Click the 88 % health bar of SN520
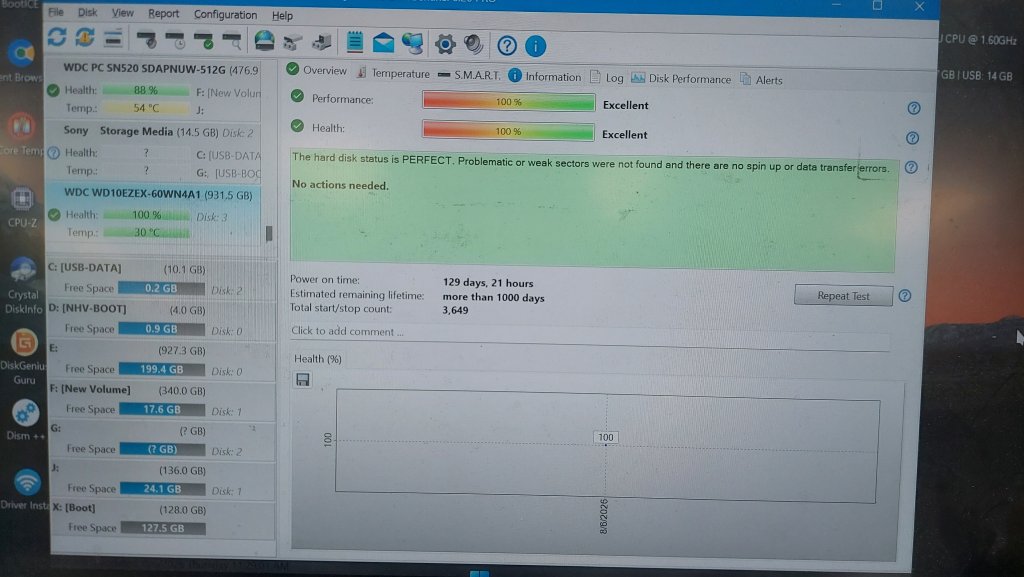Viewport: 1024px width, 577px height. (146, 90)
